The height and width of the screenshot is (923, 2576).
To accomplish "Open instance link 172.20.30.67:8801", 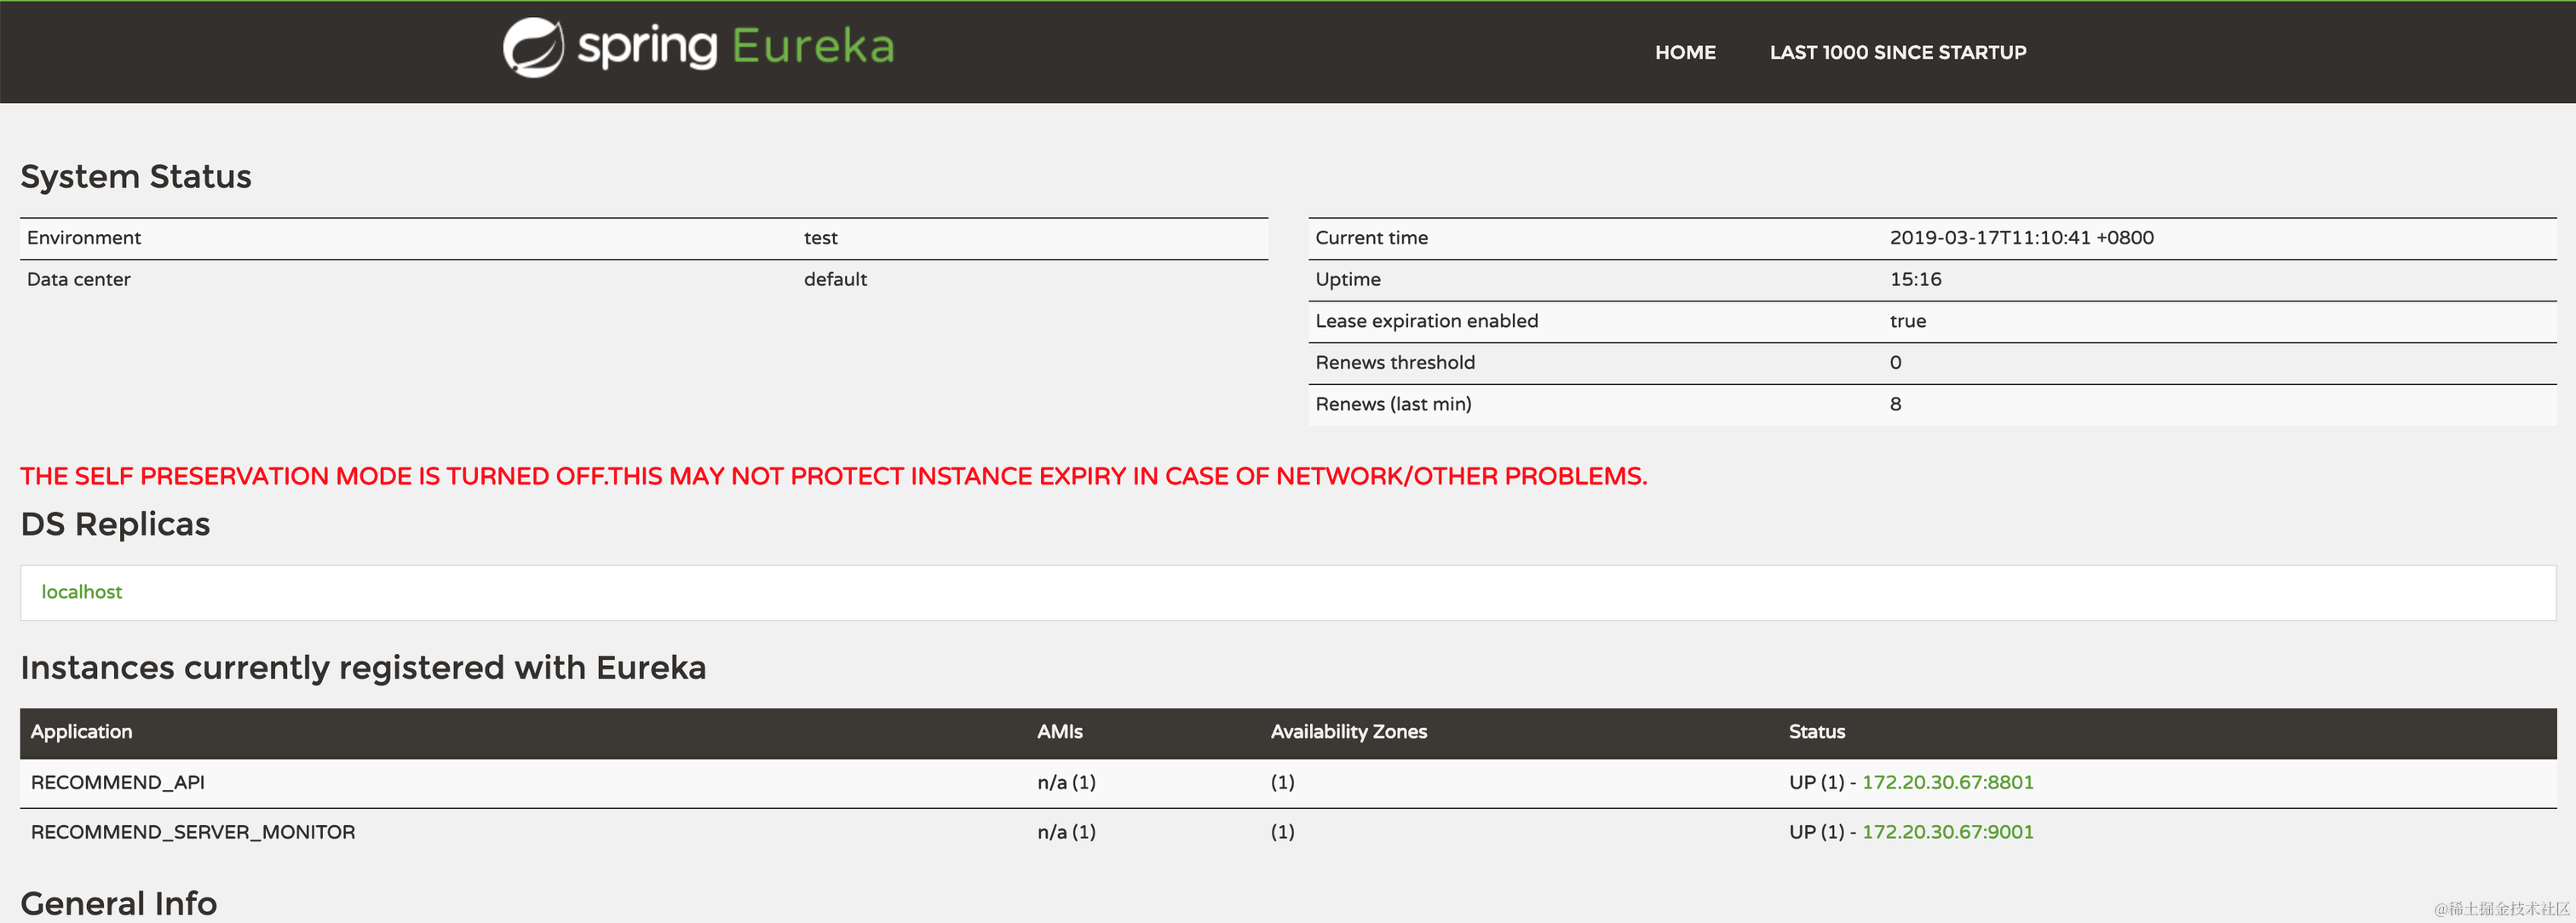I will click(x=1947, y=782).
